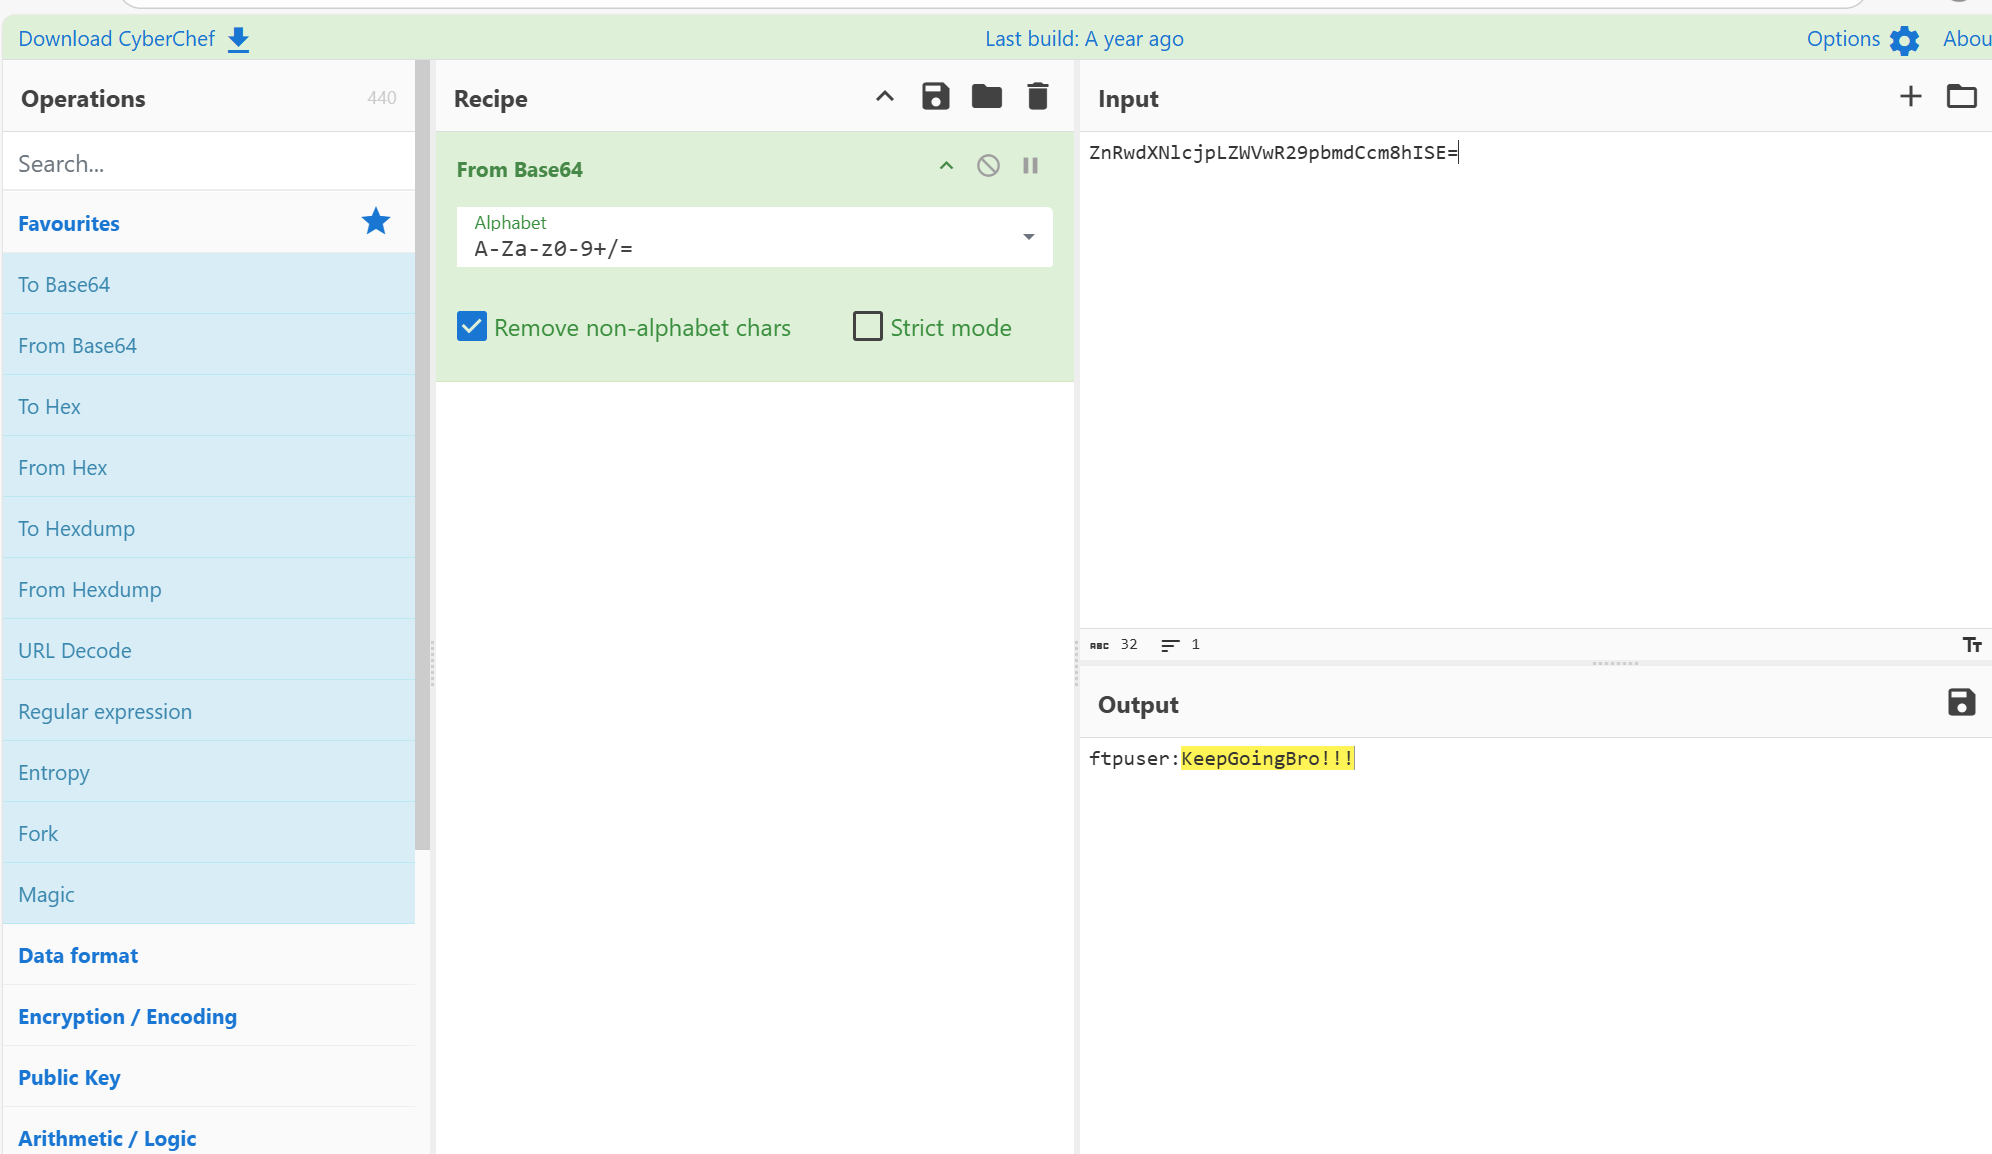The width and height of the screenshot is (1992, 1154).
Task: Open the Alphabet dropdown
Action: pos(1028,237)
